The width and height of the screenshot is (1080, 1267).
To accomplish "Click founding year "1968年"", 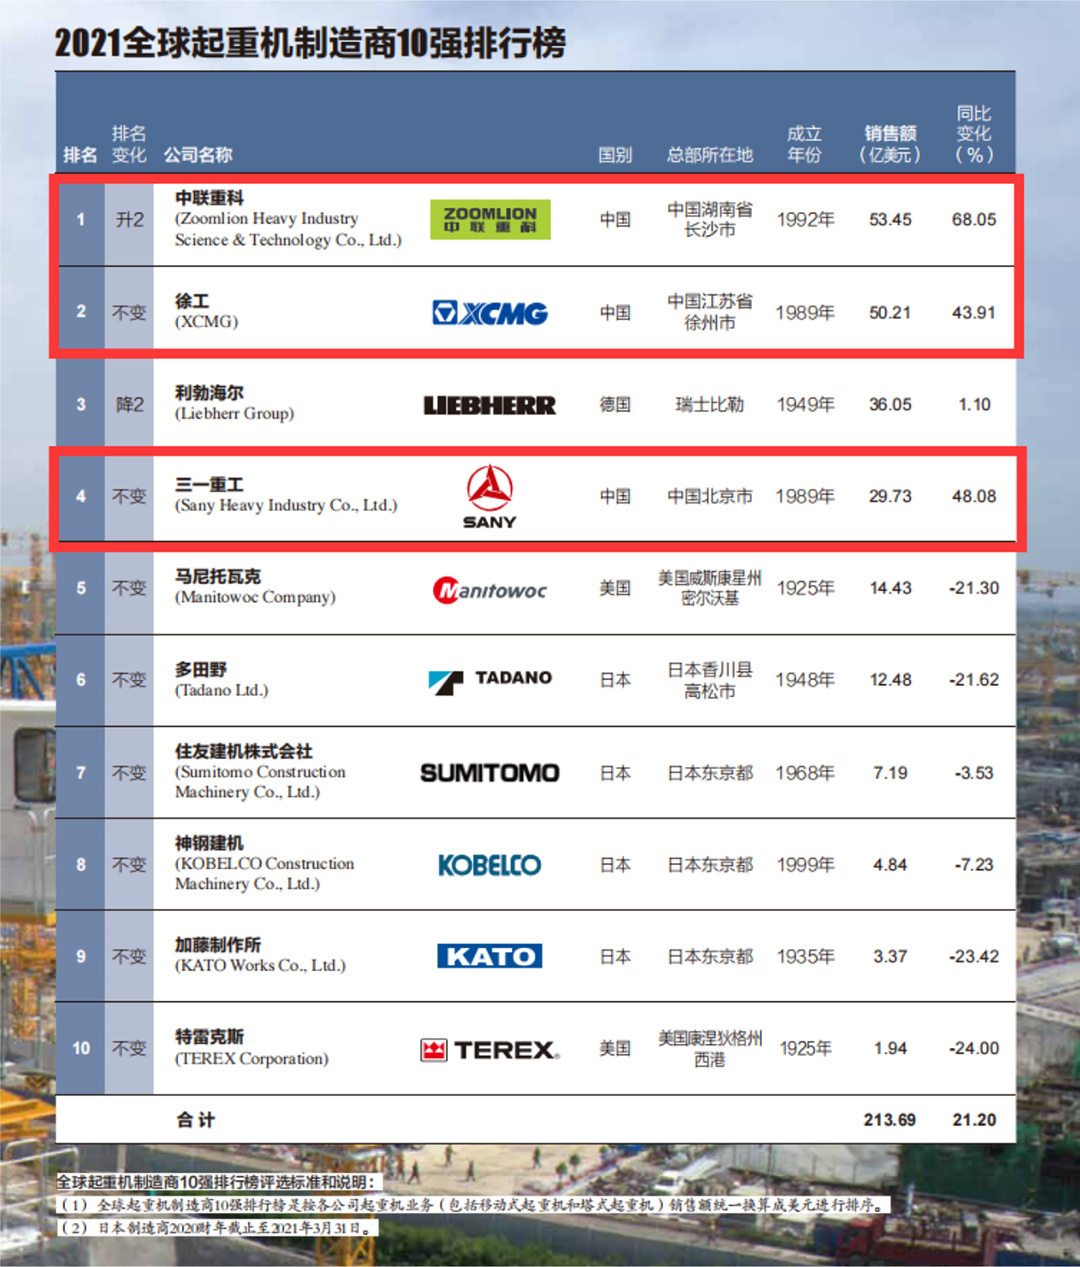I will tap(805, 773).
